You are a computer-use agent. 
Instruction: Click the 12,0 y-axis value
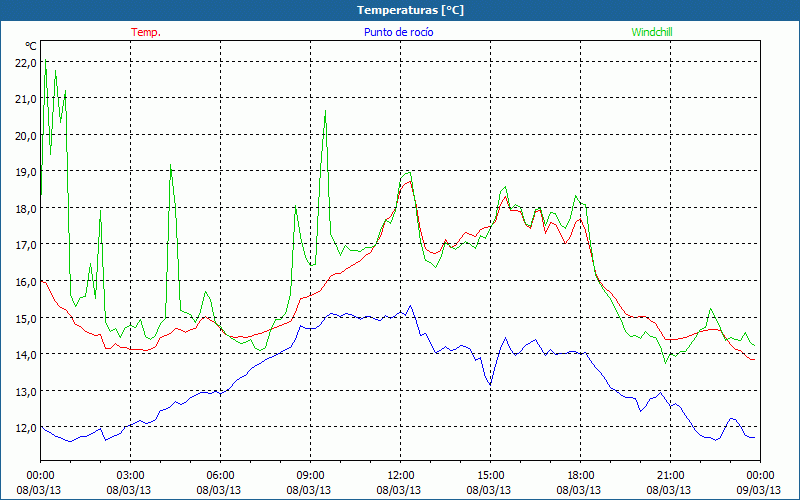pyautogui.click(x=27, y=428)
